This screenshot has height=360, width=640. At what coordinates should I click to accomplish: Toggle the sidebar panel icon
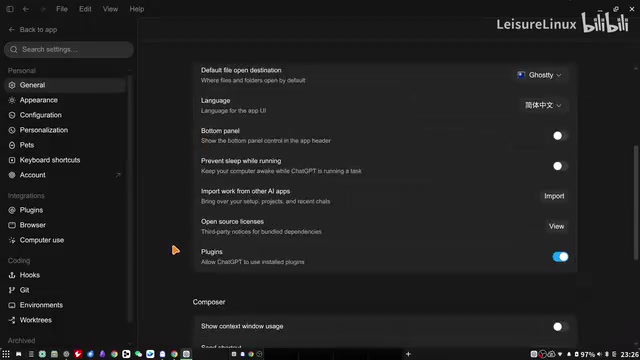[10, 9]
